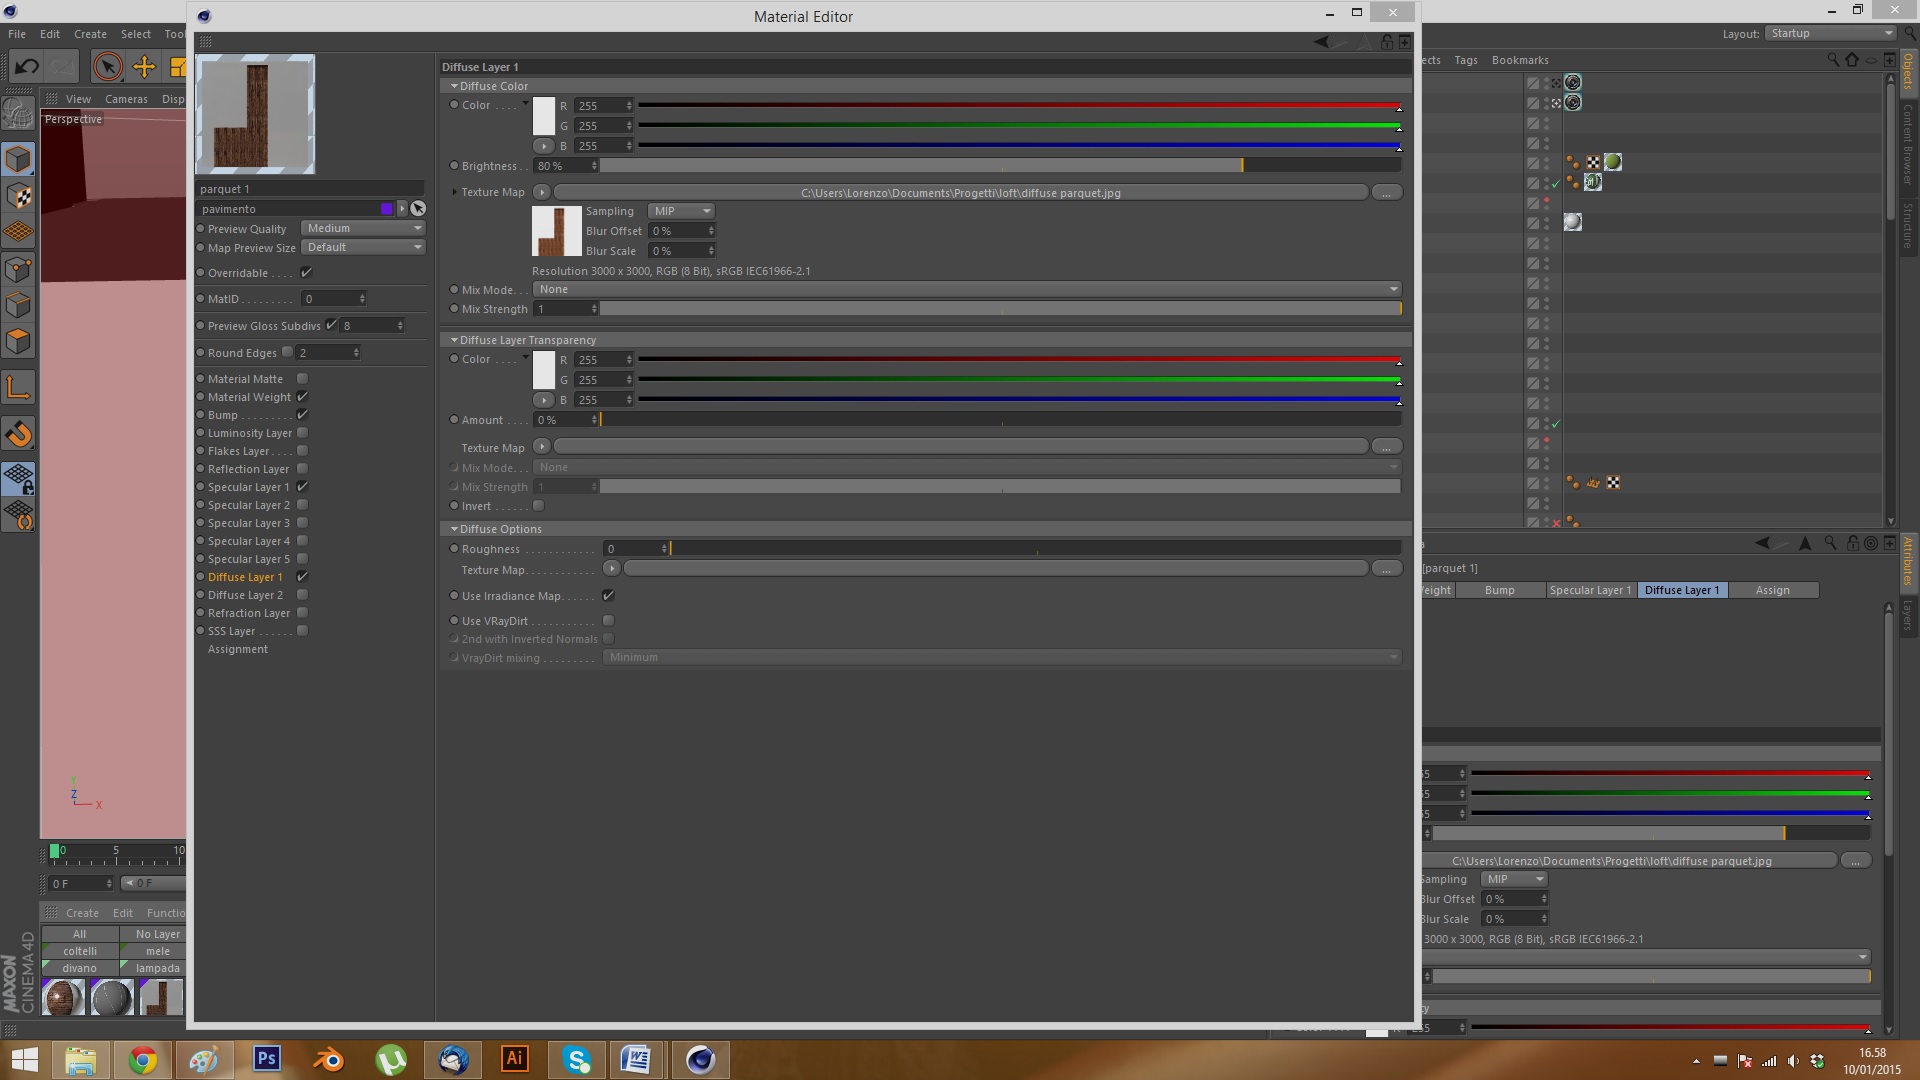Click the magnet snap tool icon

(19, 434)
